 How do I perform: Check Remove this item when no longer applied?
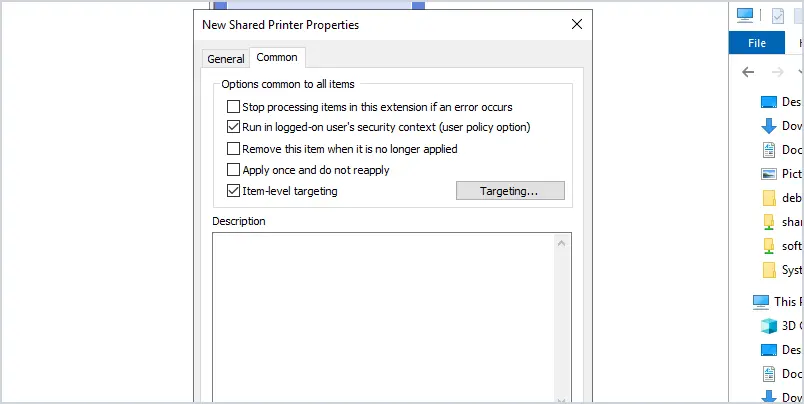click(x=233, y=149)
